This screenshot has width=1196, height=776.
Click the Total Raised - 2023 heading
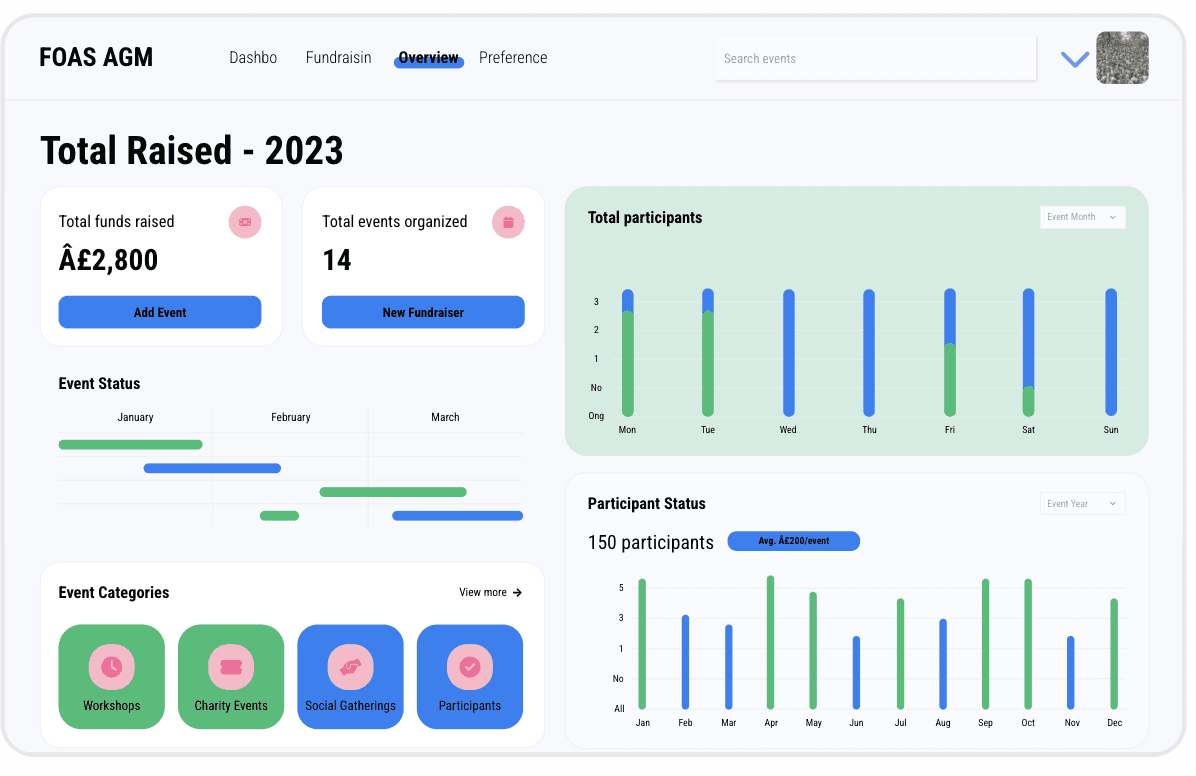click(x=191, y=150)
